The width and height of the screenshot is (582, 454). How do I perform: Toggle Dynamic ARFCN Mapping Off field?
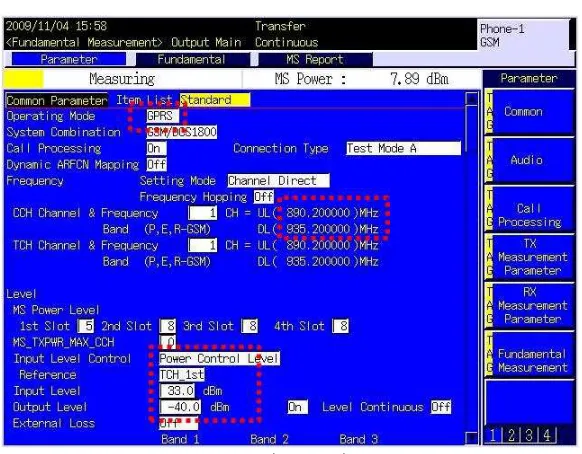click(x=156, y=164)
